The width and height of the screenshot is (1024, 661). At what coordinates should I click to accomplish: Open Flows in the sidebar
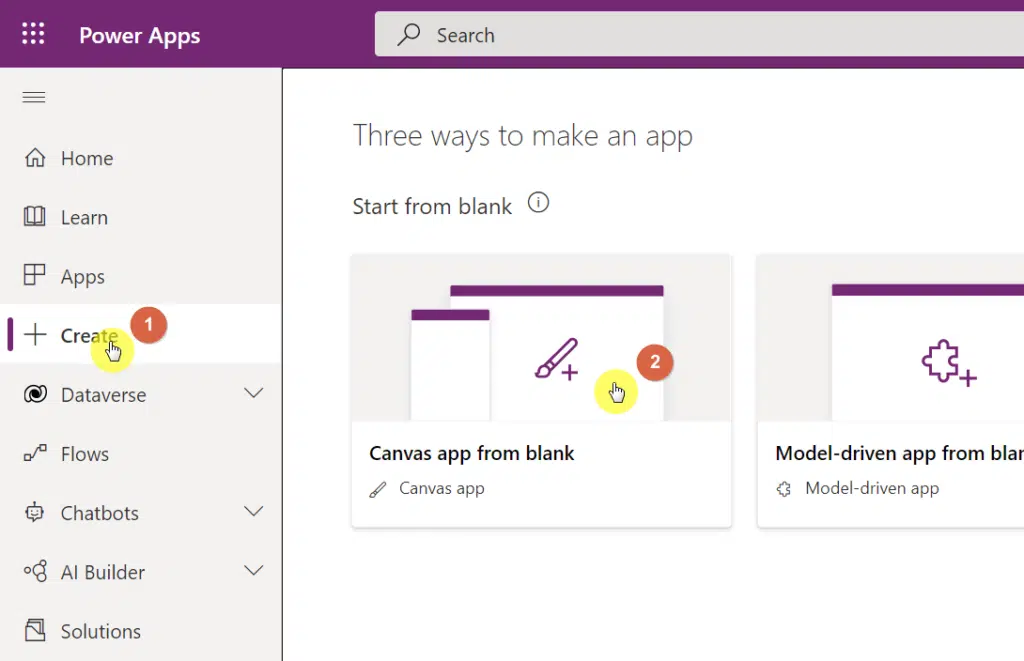[x=141, y=454]
